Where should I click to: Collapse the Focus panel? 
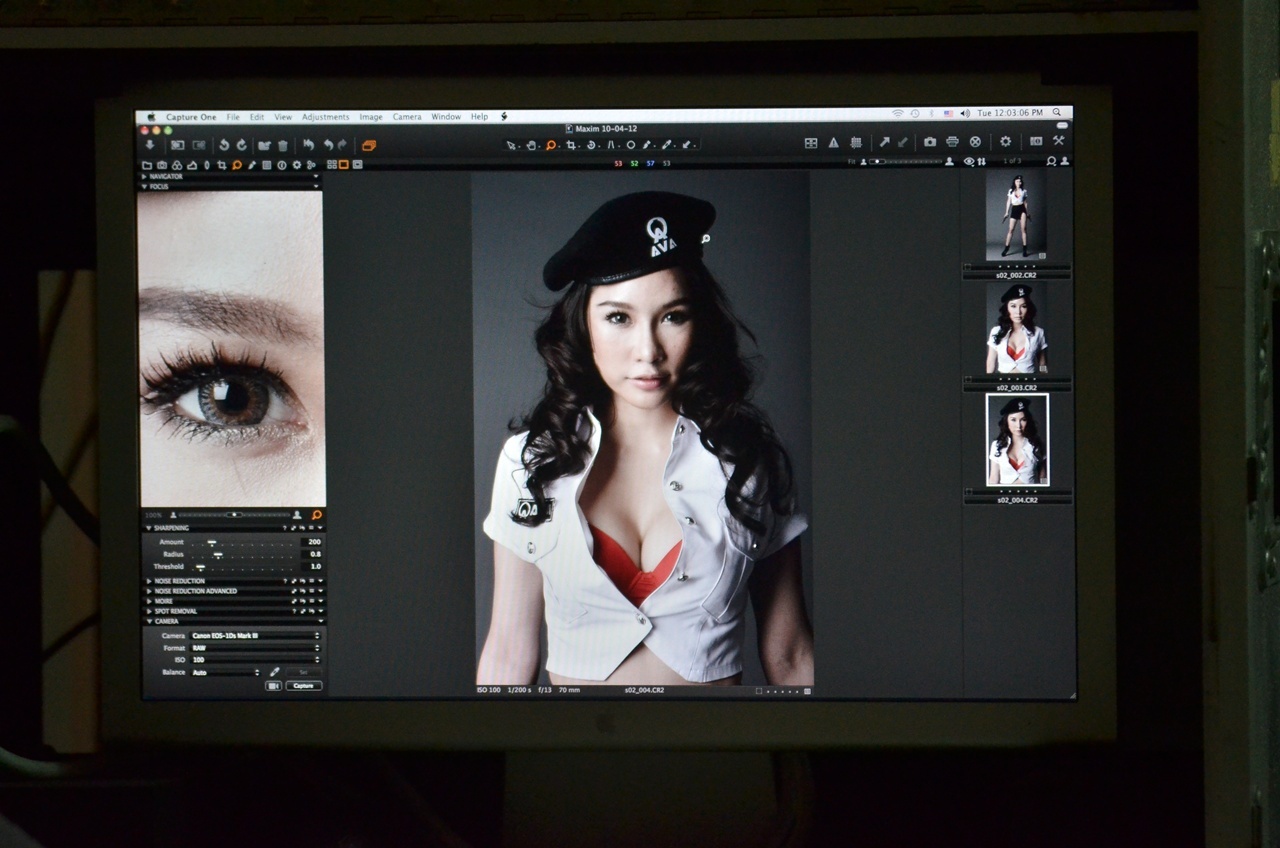[x=143, y=186]
